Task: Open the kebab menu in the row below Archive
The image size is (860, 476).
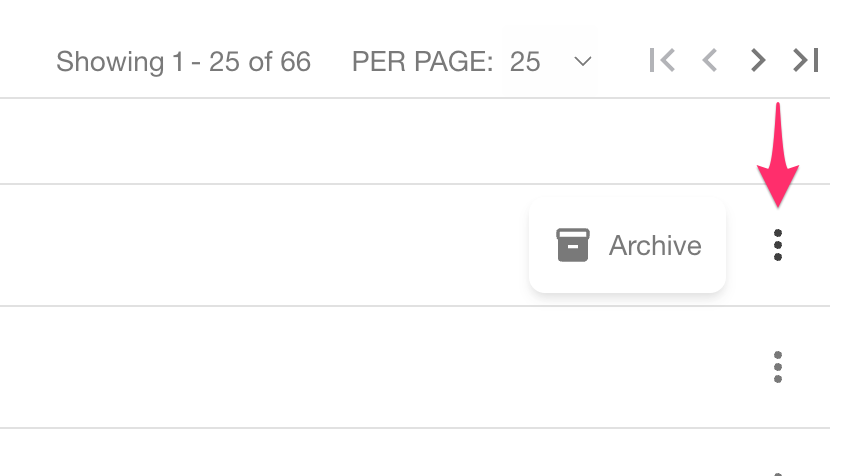Action: coord(778,367)
